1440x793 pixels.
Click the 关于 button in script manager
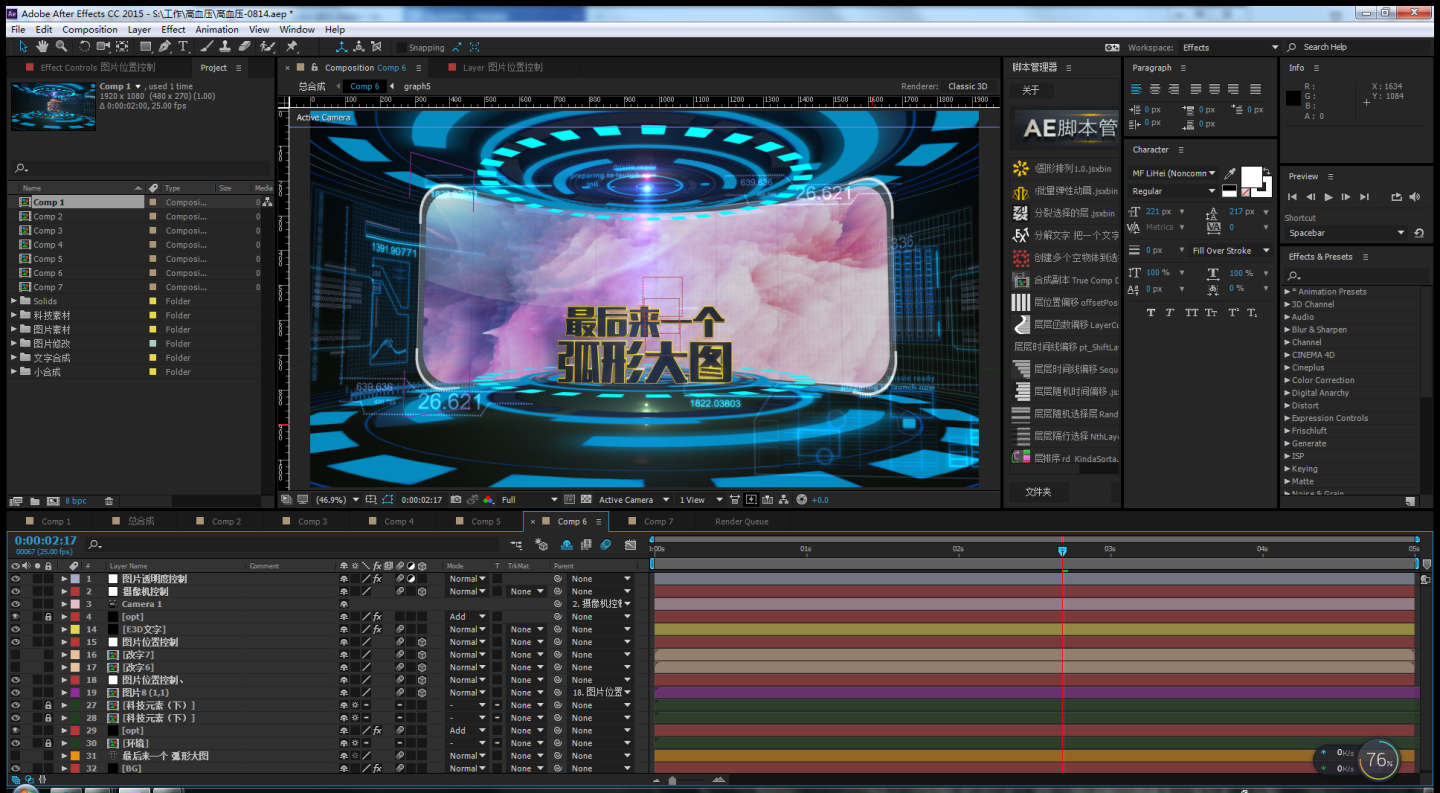point(1031,90)
